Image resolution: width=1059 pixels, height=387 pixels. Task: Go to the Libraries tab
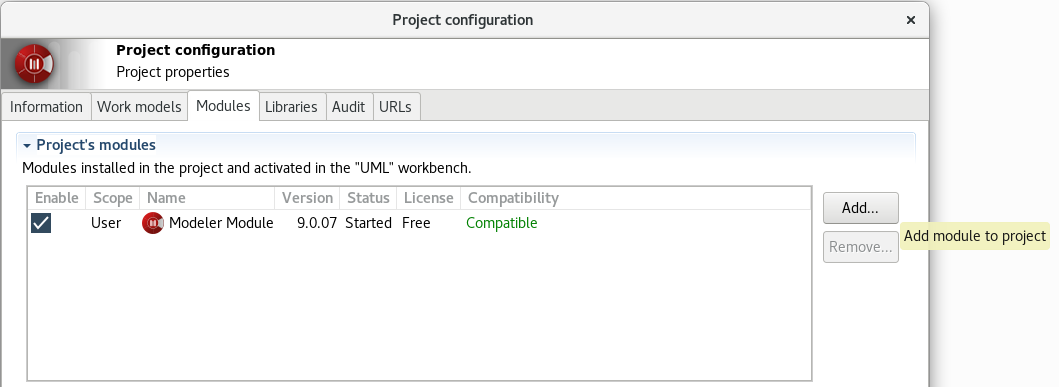[291, 107]
